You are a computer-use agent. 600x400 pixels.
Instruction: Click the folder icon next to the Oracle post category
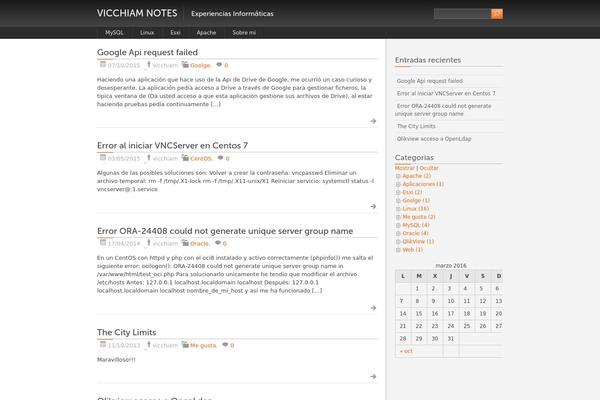tap(185, 243)
